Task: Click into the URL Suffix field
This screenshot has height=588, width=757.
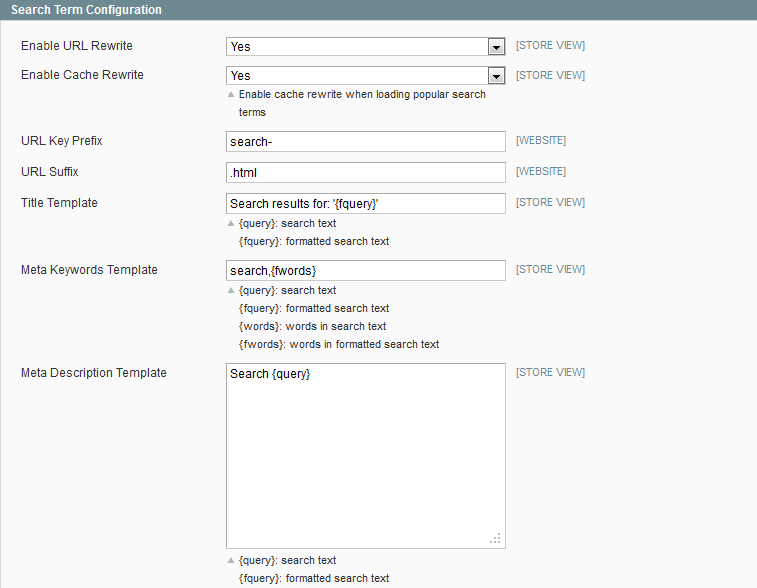Action: (x=365, y=172)
